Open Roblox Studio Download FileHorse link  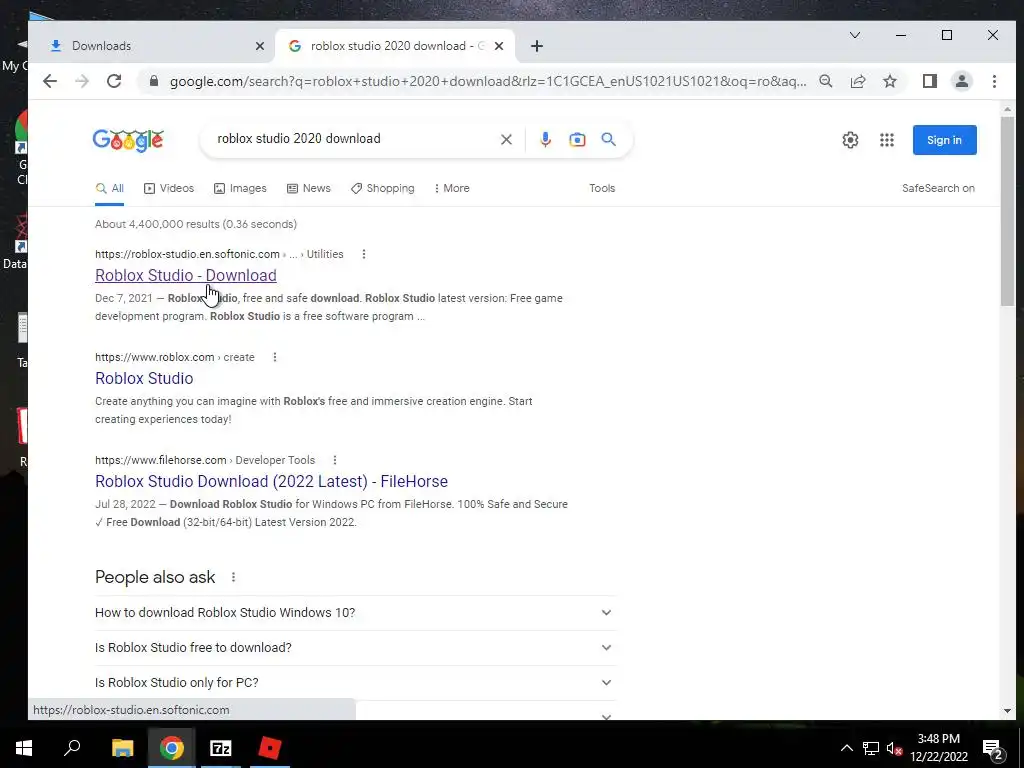pyautogui.click(x=271, y=481)
